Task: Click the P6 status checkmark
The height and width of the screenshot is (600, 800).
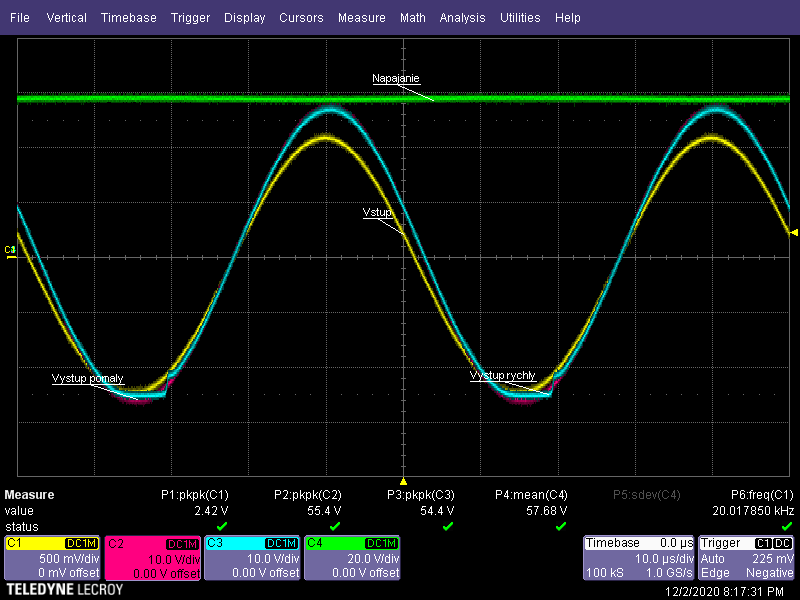Action: (x=787, y=526)
